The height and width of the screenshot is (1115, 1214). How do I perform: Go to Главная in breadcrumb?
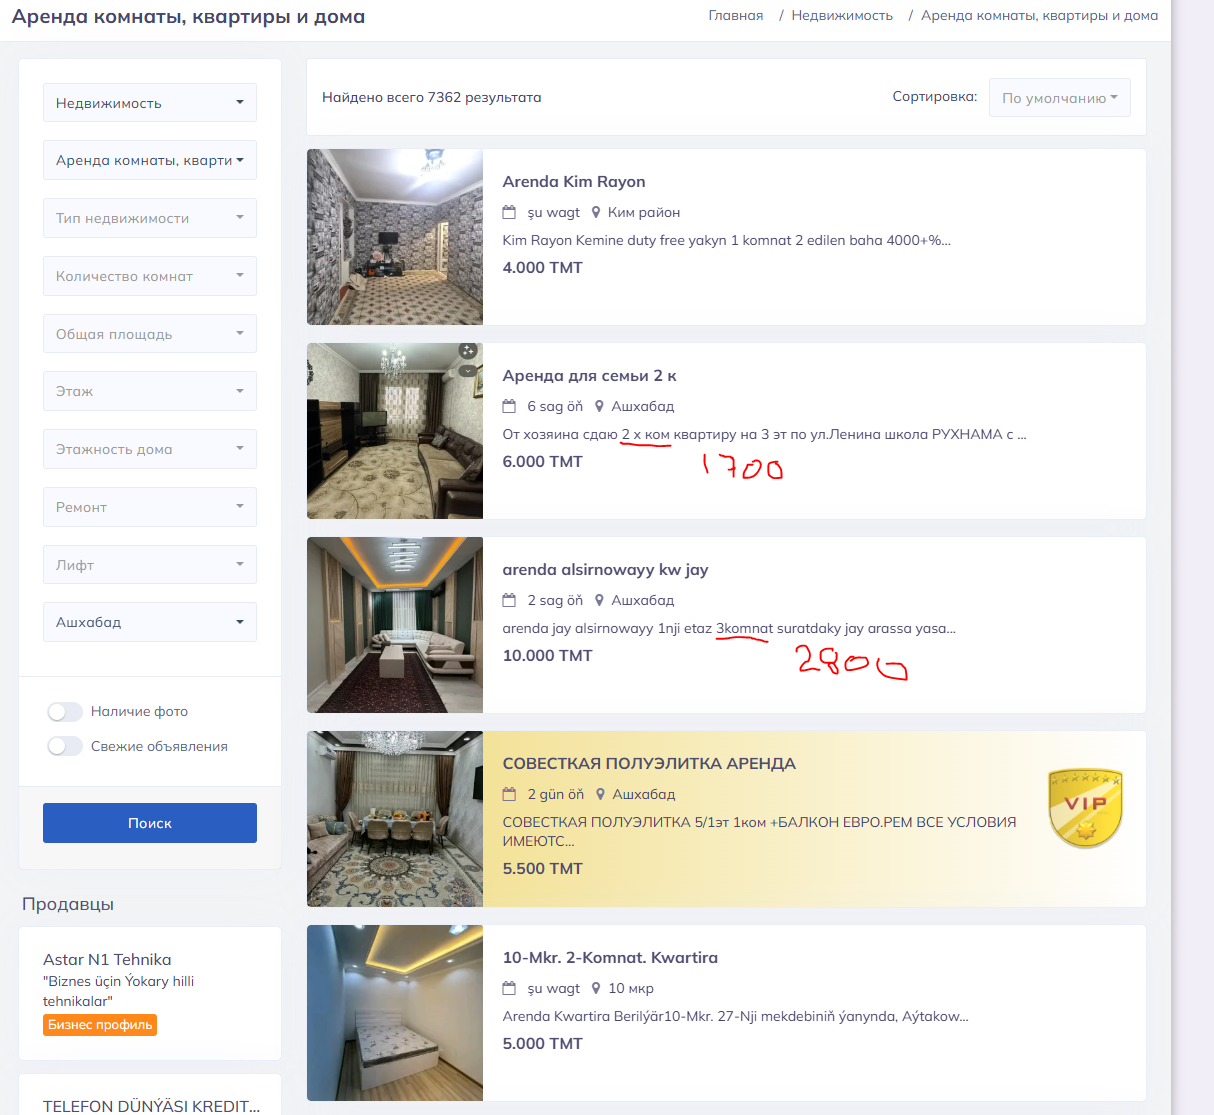[x=735, y=16]
